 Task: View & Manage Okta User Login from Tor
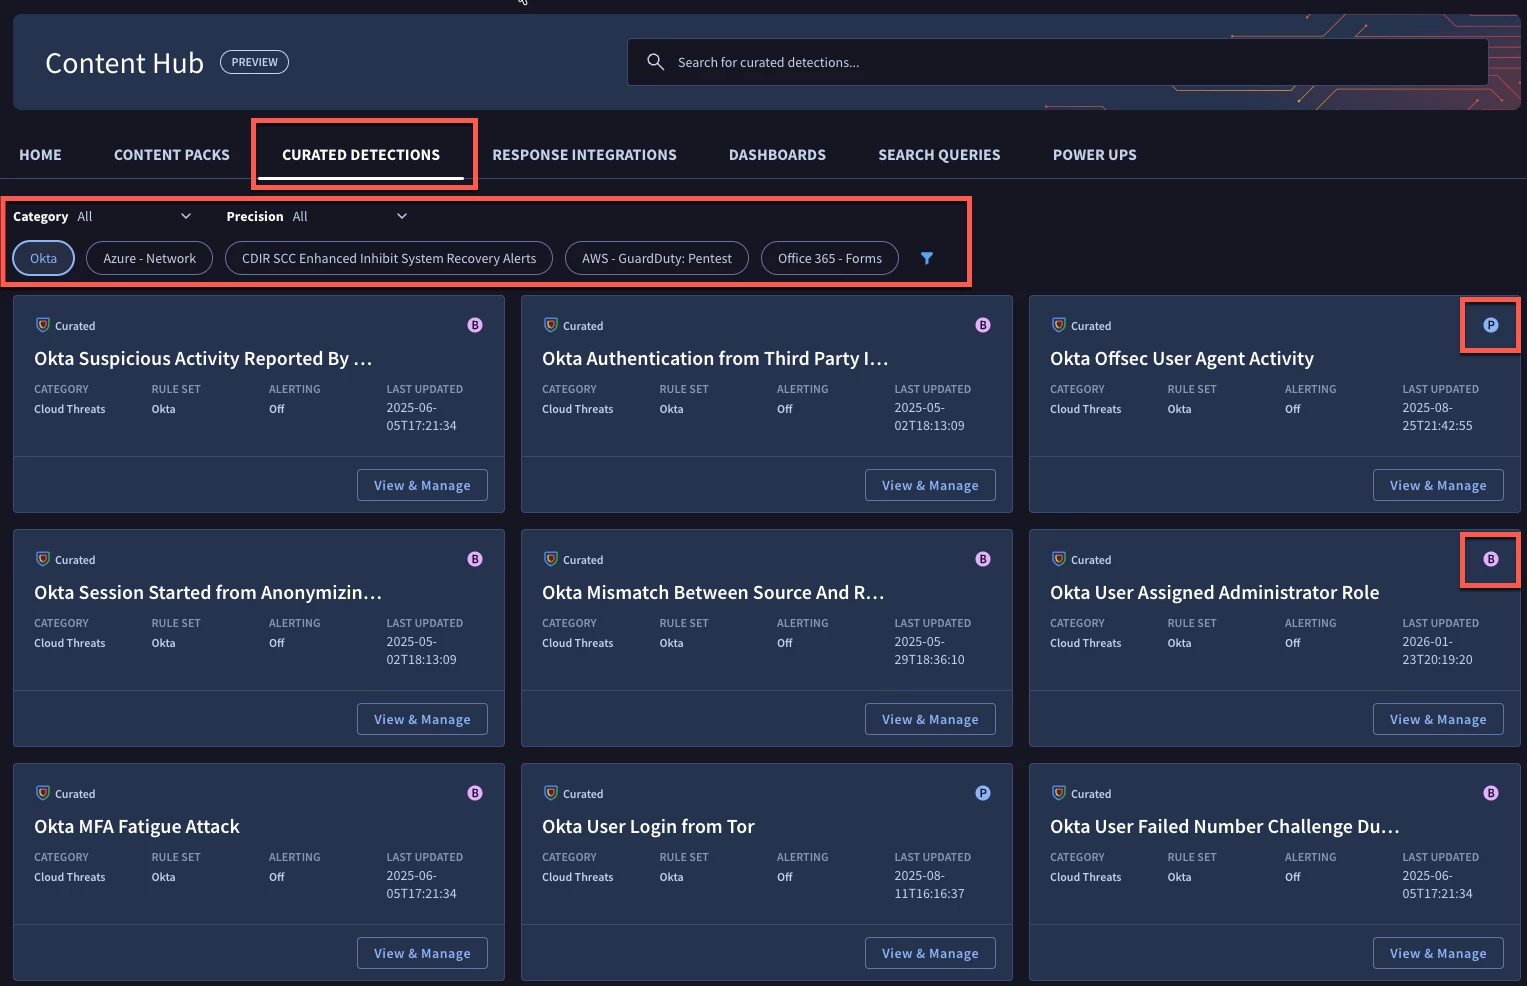930,953
